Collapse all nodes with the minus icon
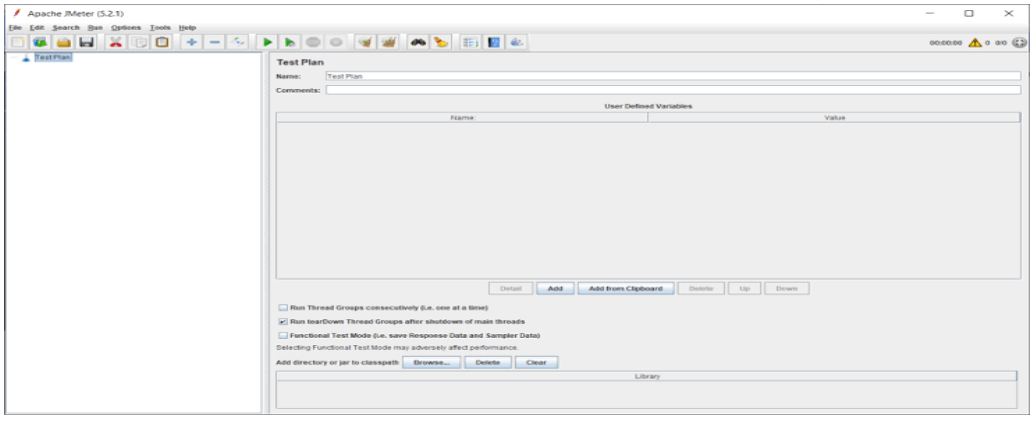1033x421 pixels. pyautogui.click(x=215, y=42)
